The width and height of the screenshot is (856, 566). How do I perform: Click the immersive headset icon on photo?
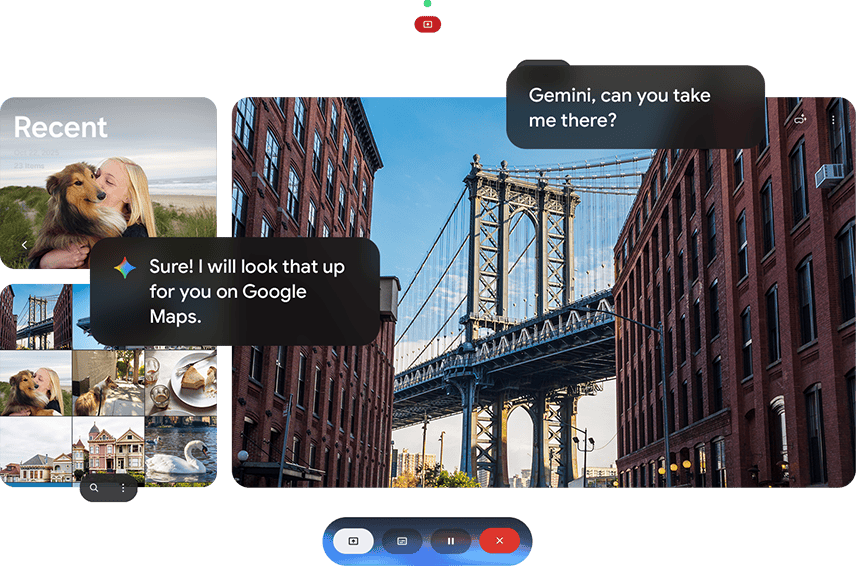tap(800, 120)
